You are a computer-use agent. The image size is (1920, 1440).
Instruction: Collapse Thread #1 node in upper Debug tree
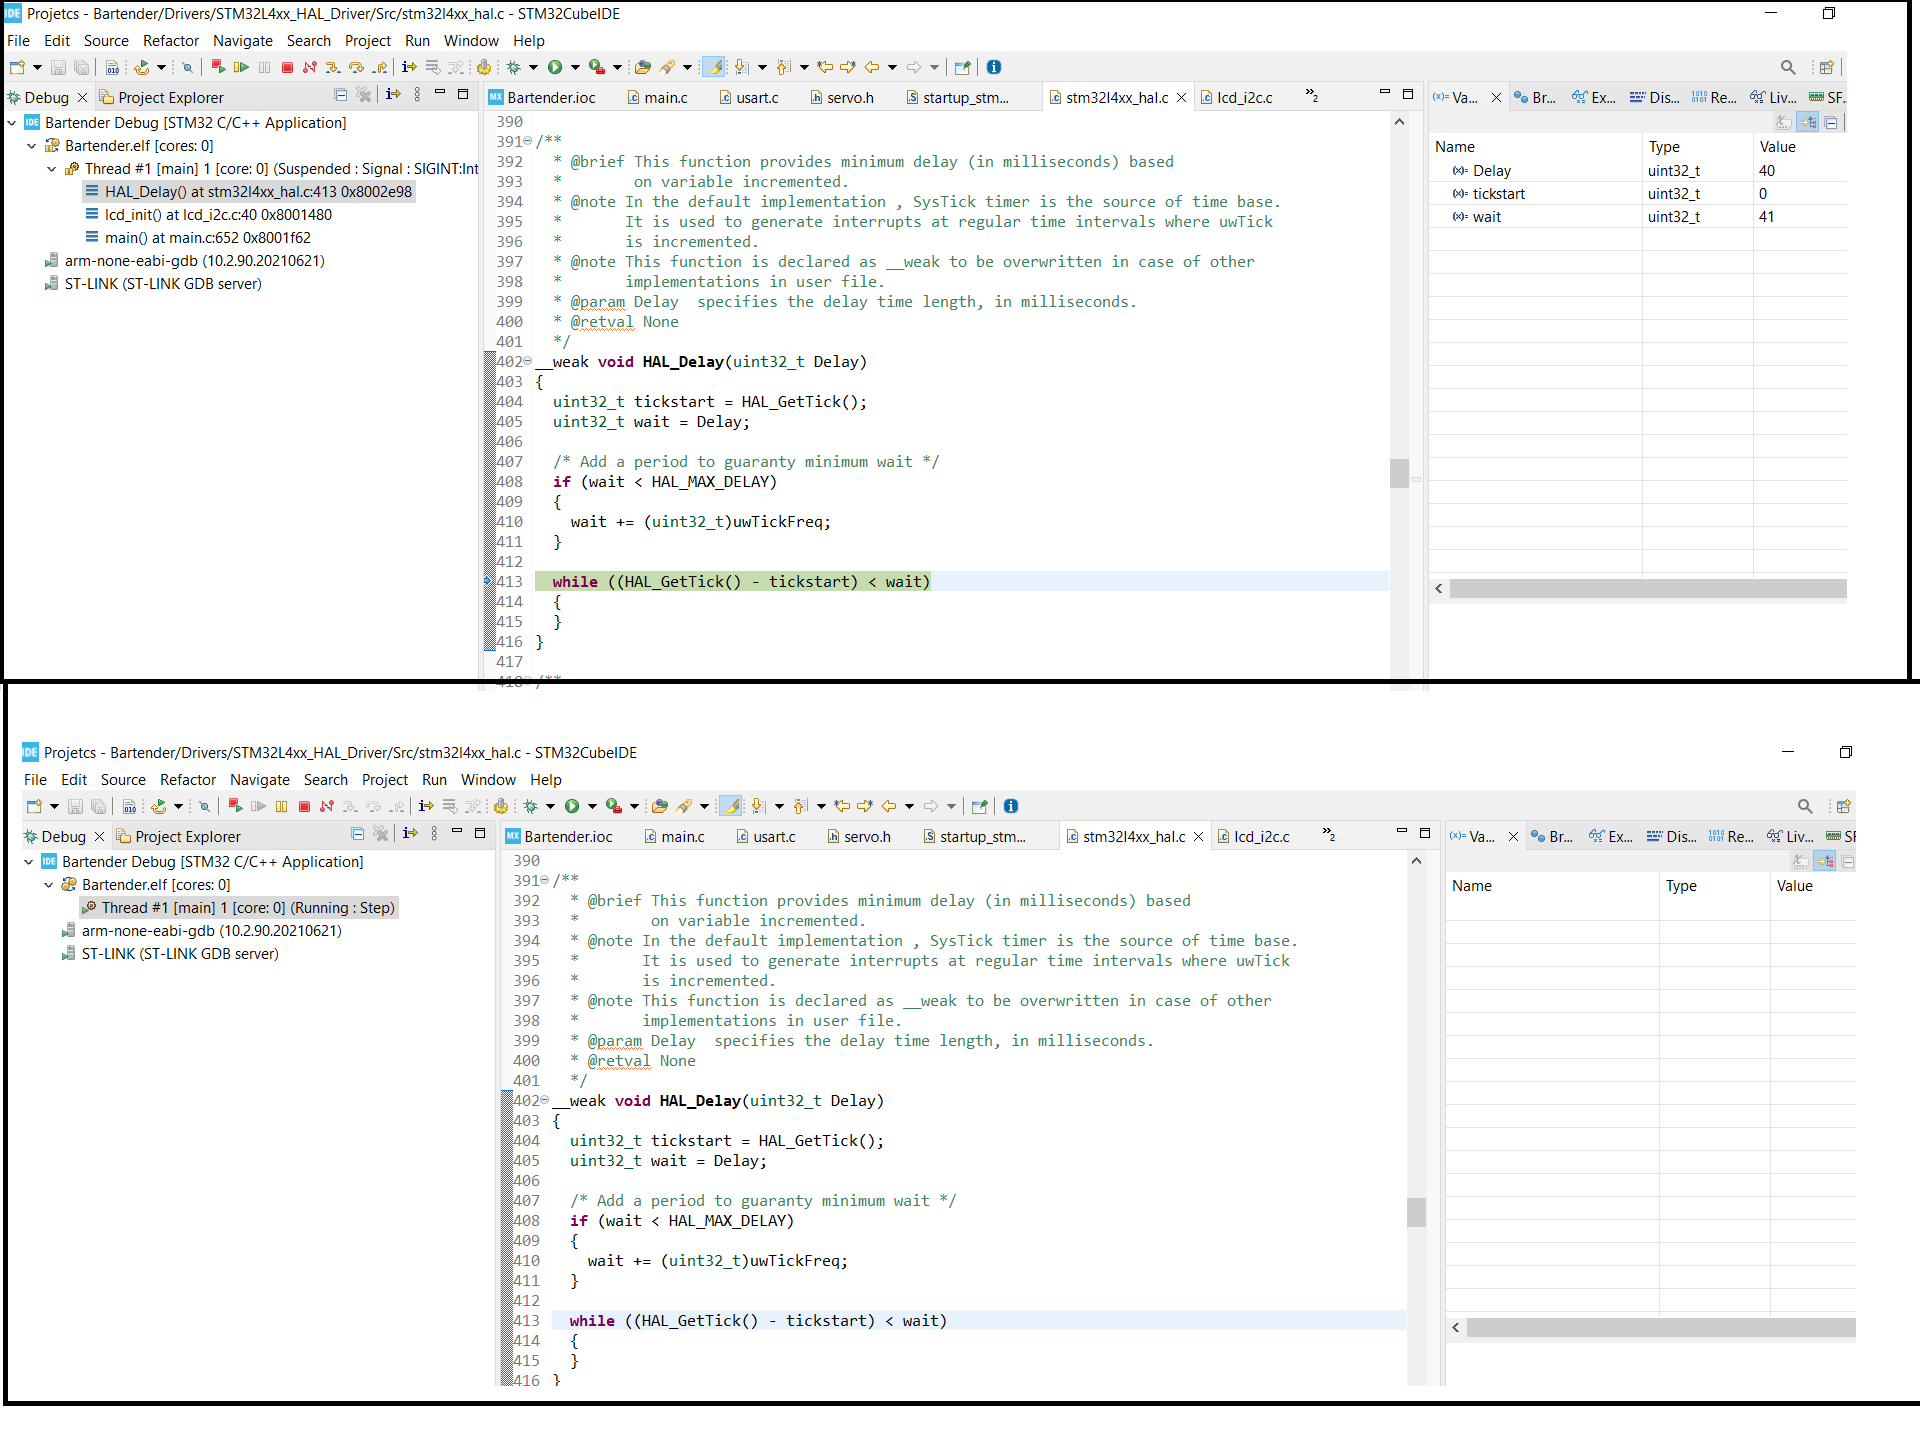pyautogui.click(x=51, y=169)
